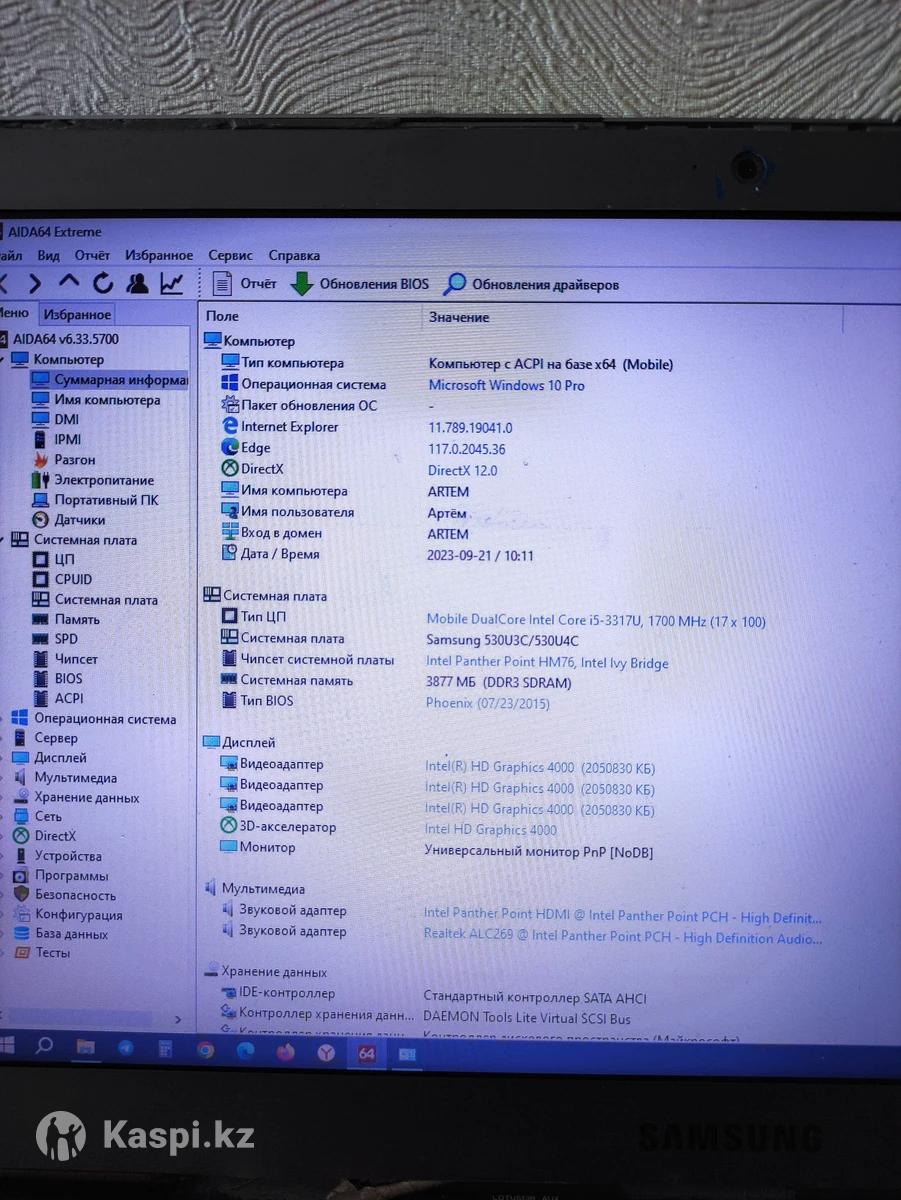Open the Intel Core i5-3317U CPU link
Viewport: 901px width, 1200px height.
point(596,621)
